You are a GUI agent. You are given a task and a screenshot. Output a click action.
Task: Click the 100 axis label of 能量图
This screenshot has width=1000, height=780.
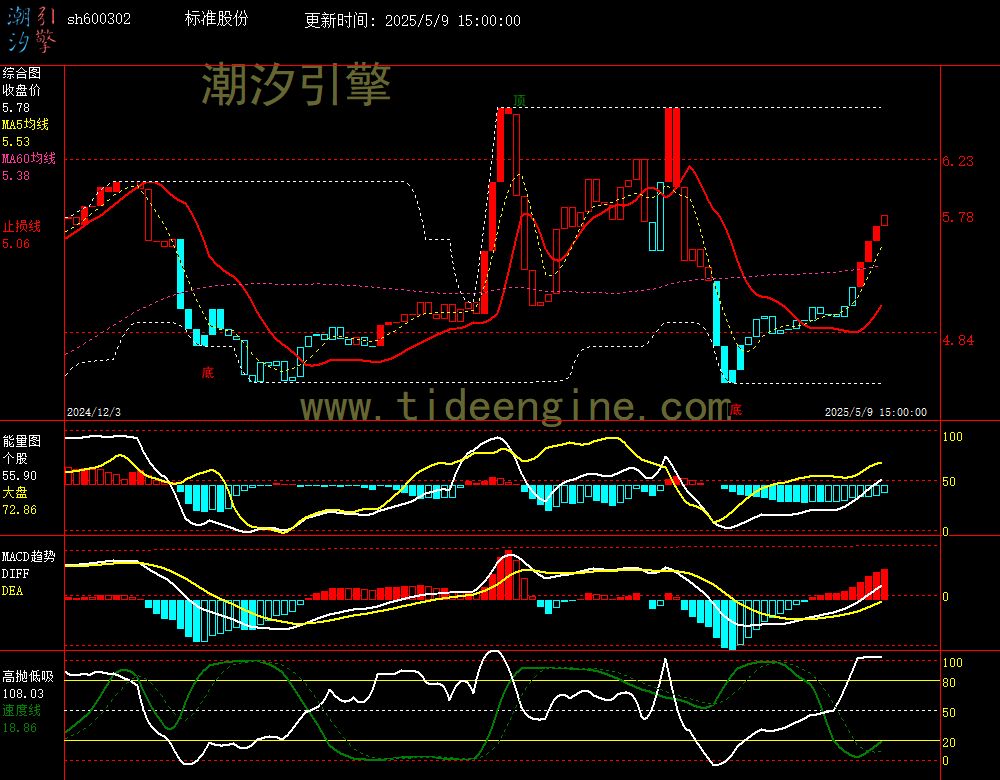(952, 437)
